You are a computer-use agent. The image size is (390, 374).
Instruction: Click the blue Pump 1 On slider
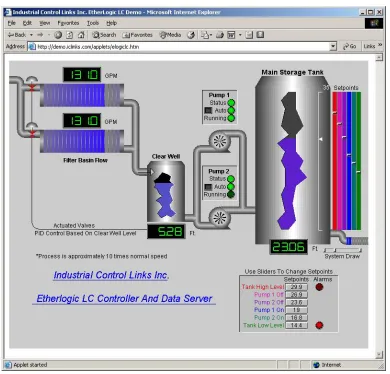pyautogui.click(x=349, y=161)
